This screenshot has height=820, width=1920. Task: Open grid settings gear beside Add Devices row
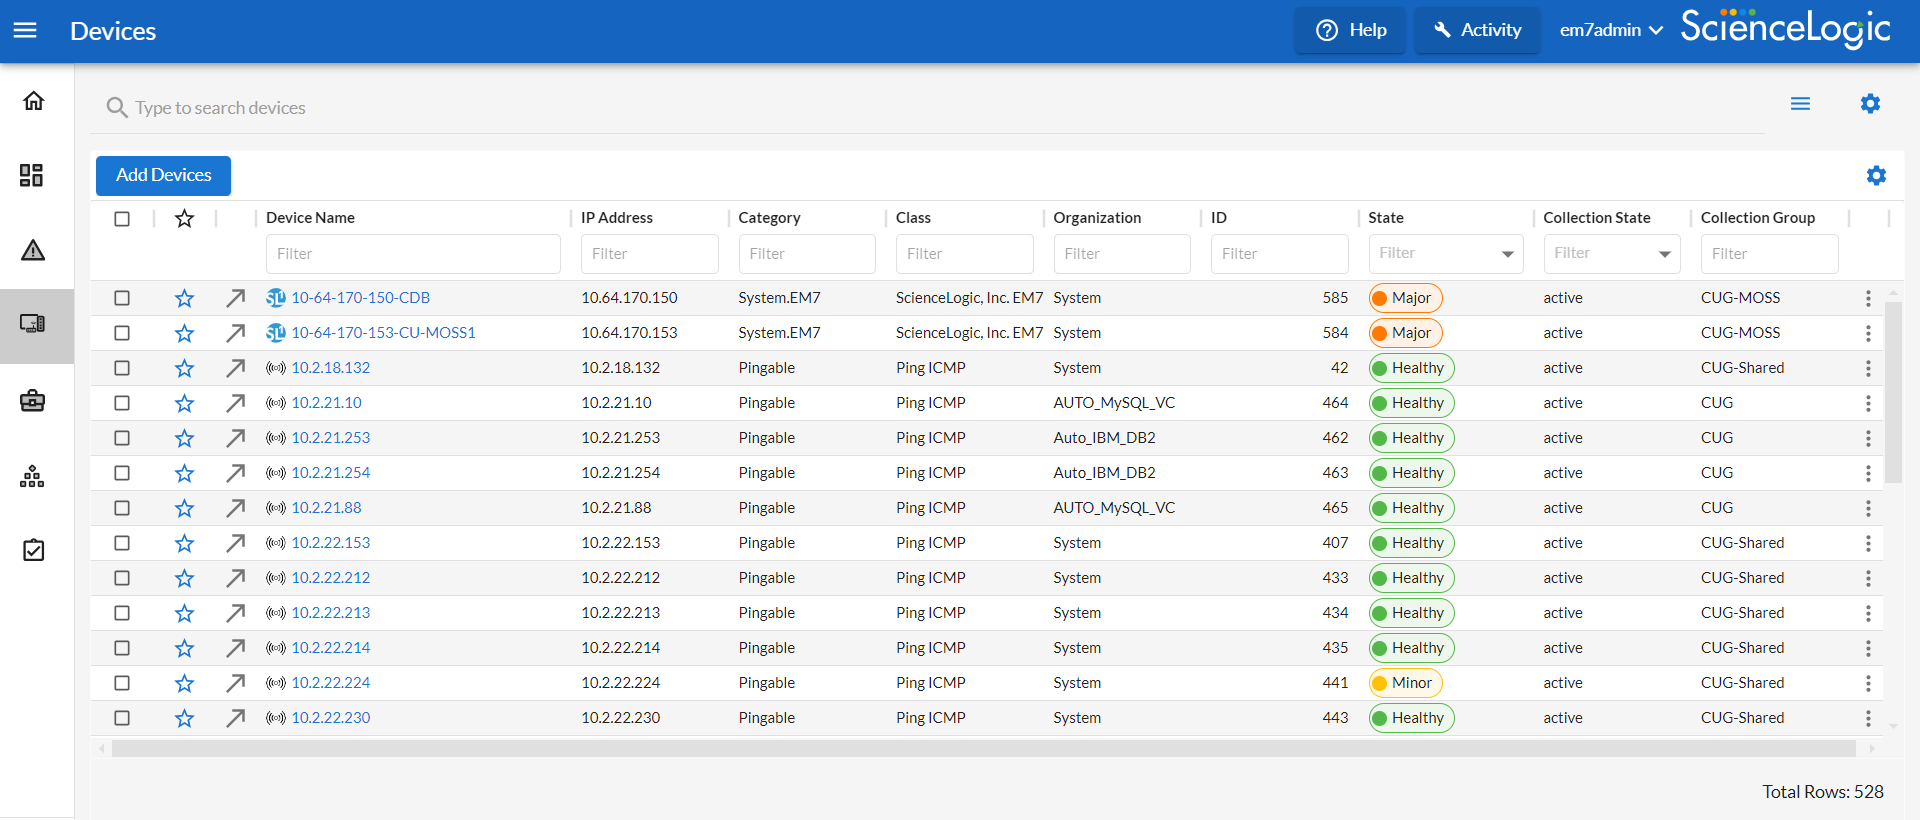tap(1876, 176)
